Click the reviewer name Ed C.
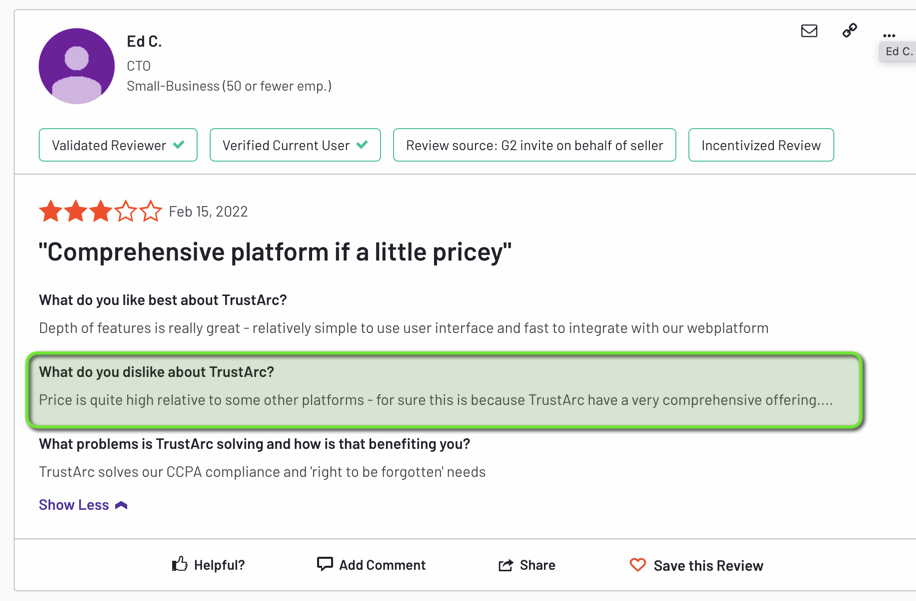Viewport: 916px width, 601px height. click(144, 41)
